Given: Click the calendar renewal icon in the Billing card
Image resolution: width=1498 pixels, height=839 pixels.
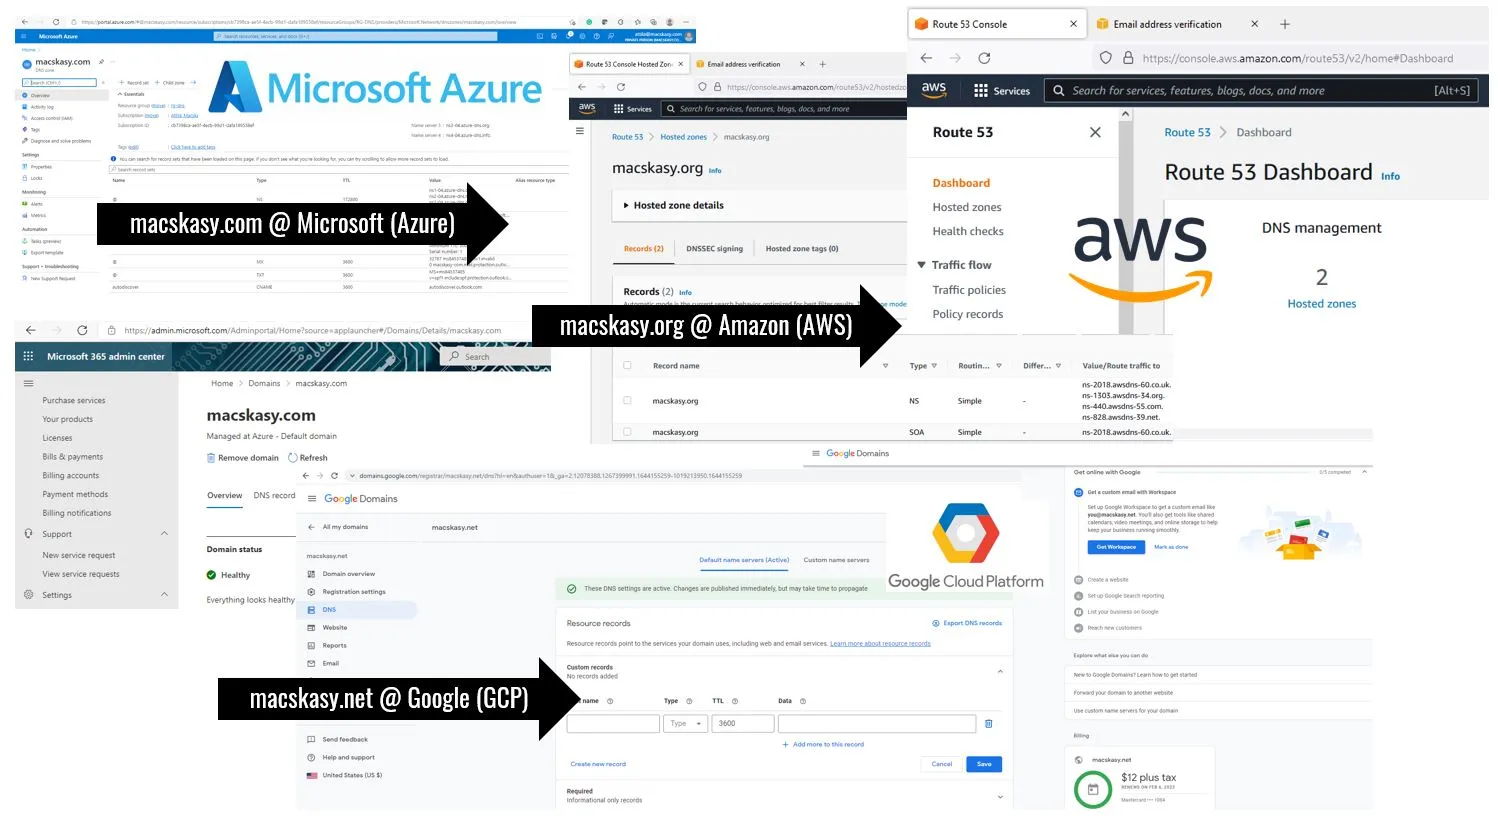Looking at the screenshot, I should click(1093, 790).
